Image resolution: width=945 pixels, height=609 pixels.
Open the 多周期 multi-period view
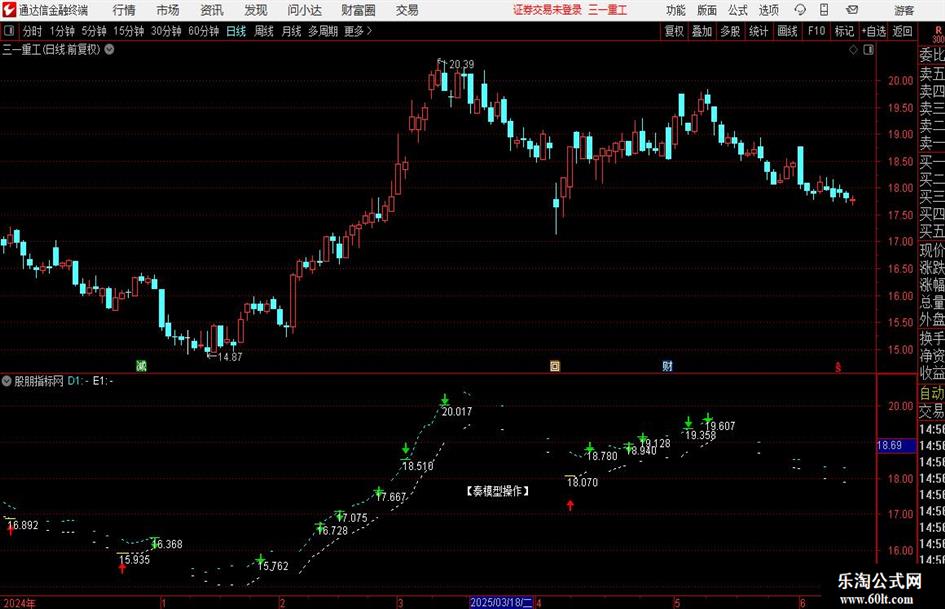pyautogui.click(x=323, y=31)
